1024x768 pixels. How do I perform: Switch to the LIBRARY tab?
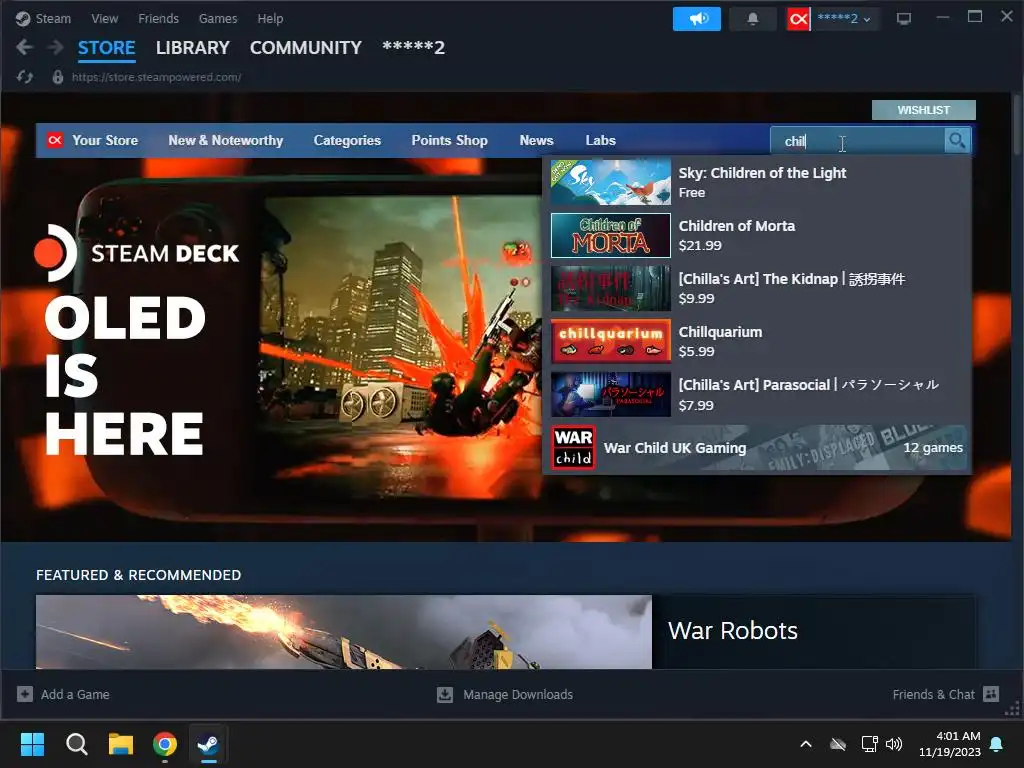tap(193, 48)
